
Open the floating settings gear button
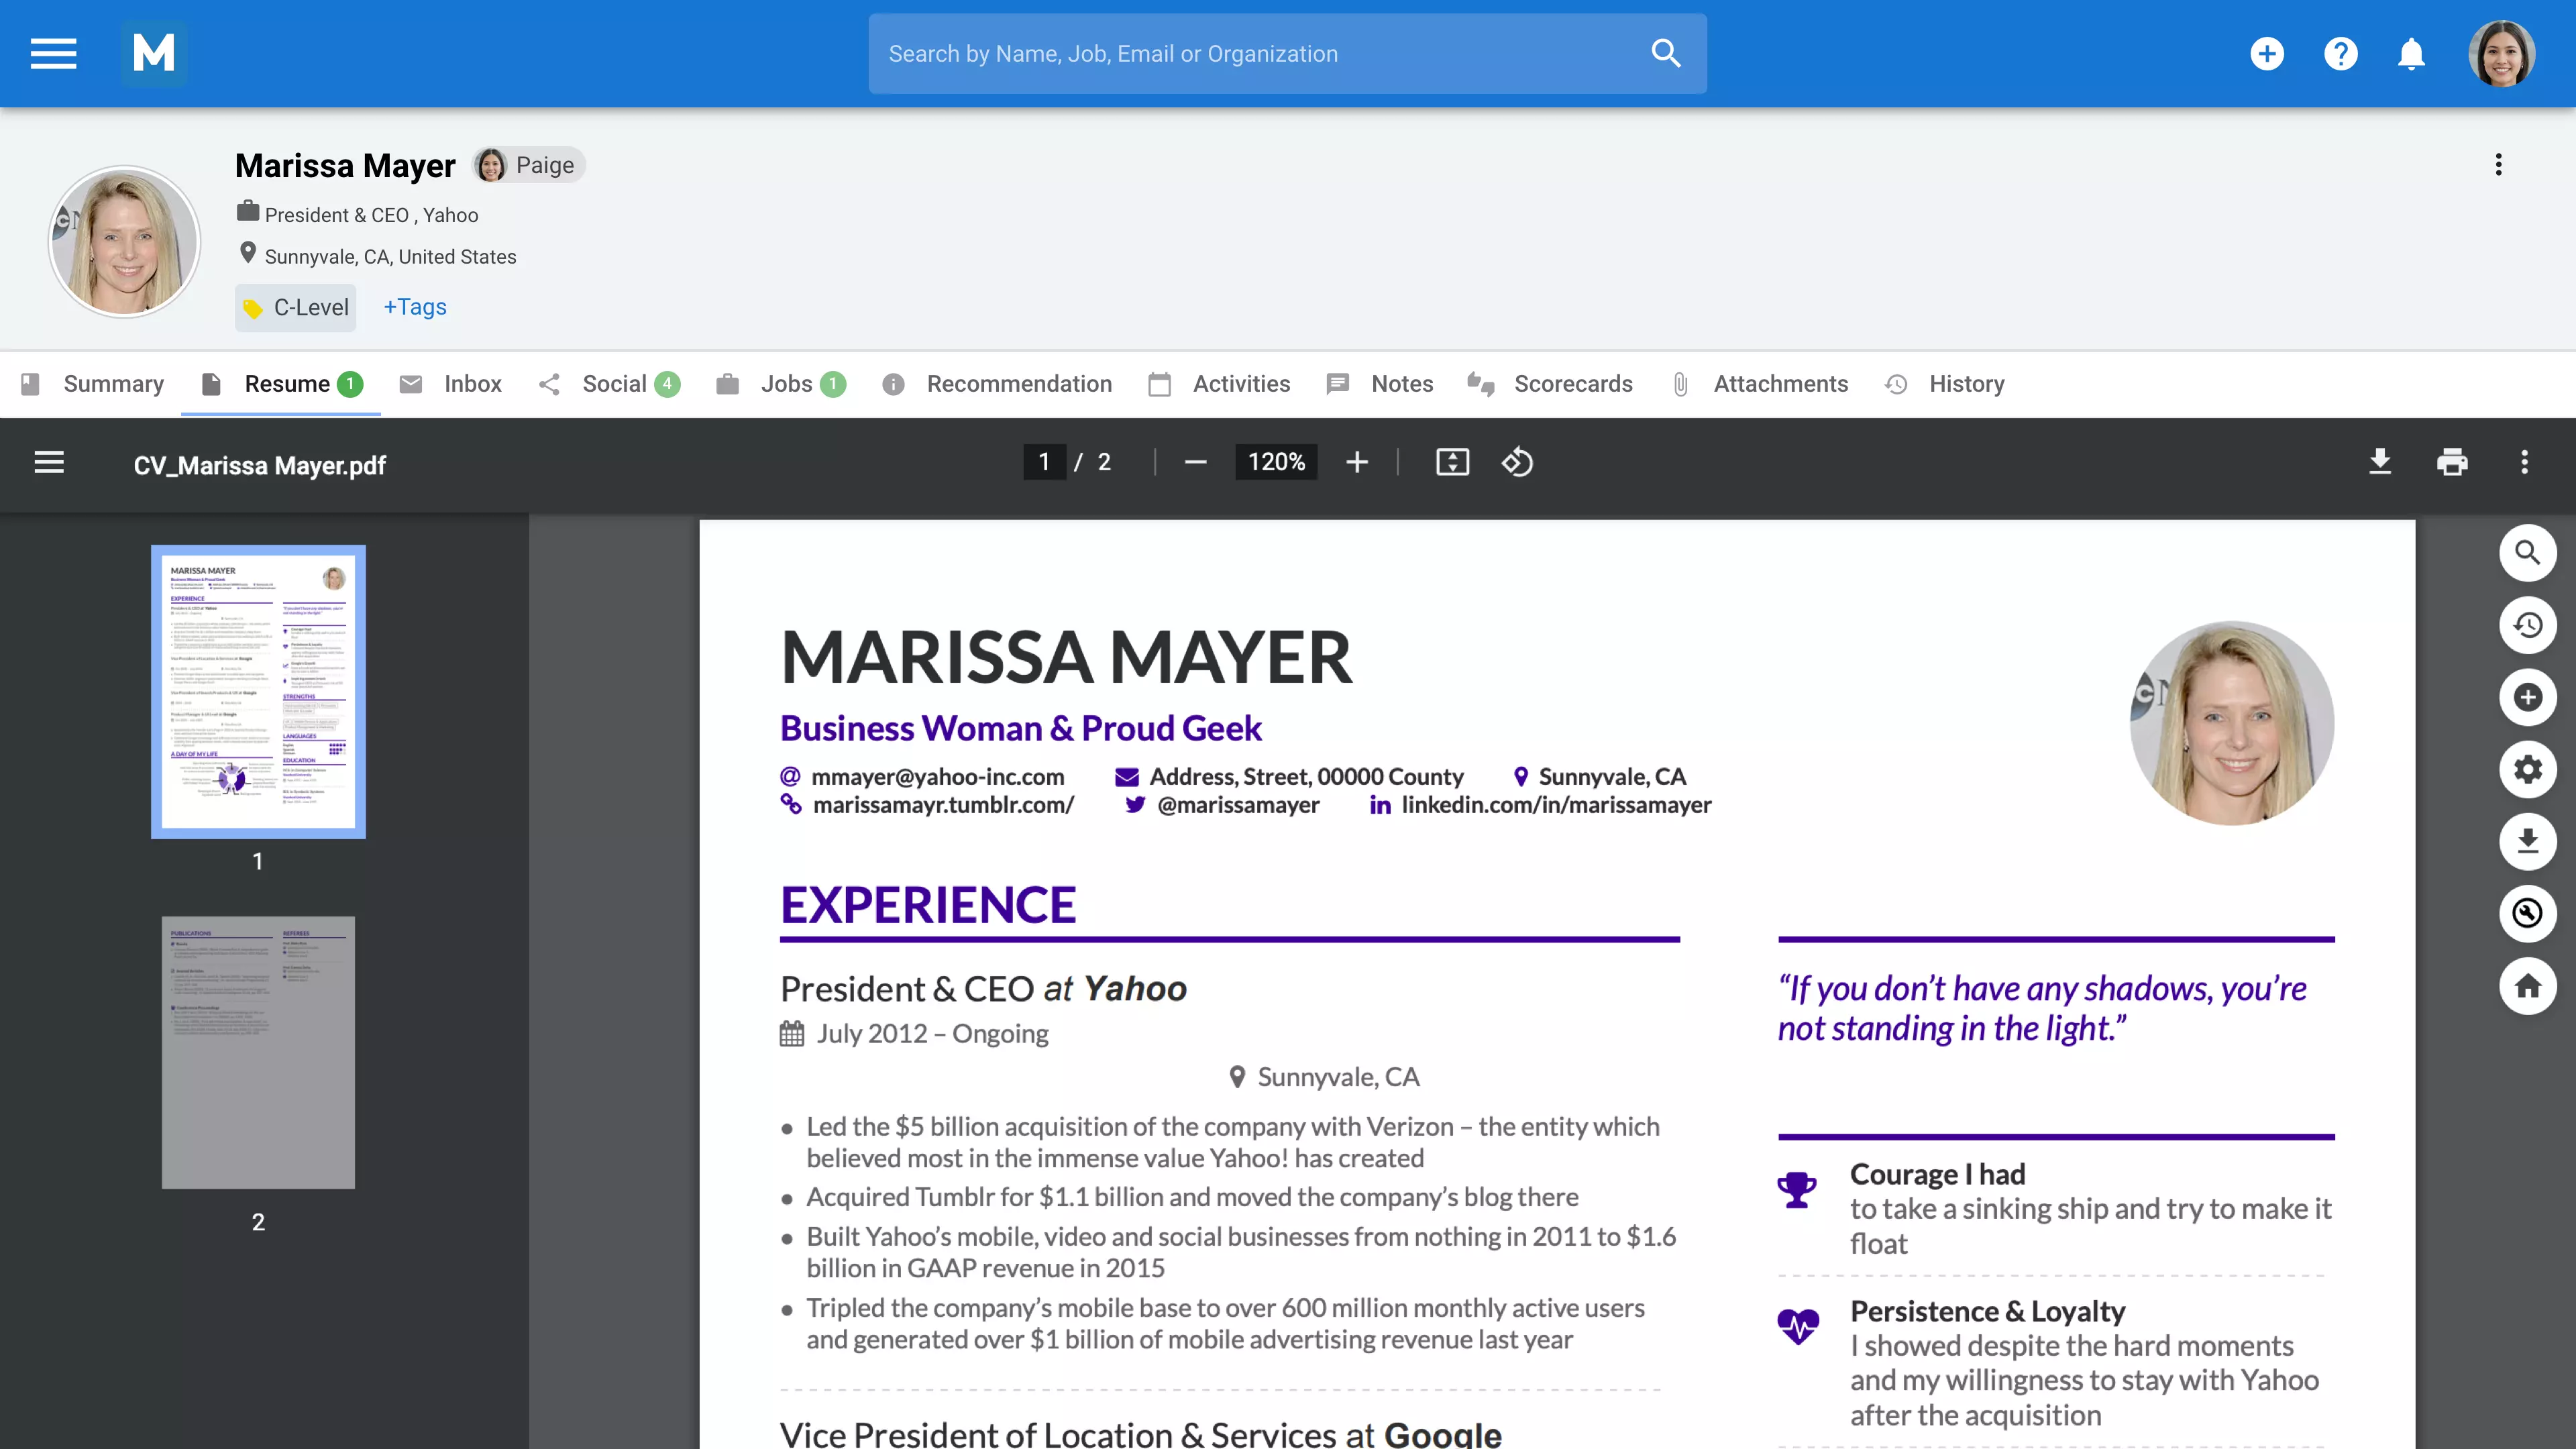(2527, 769)
